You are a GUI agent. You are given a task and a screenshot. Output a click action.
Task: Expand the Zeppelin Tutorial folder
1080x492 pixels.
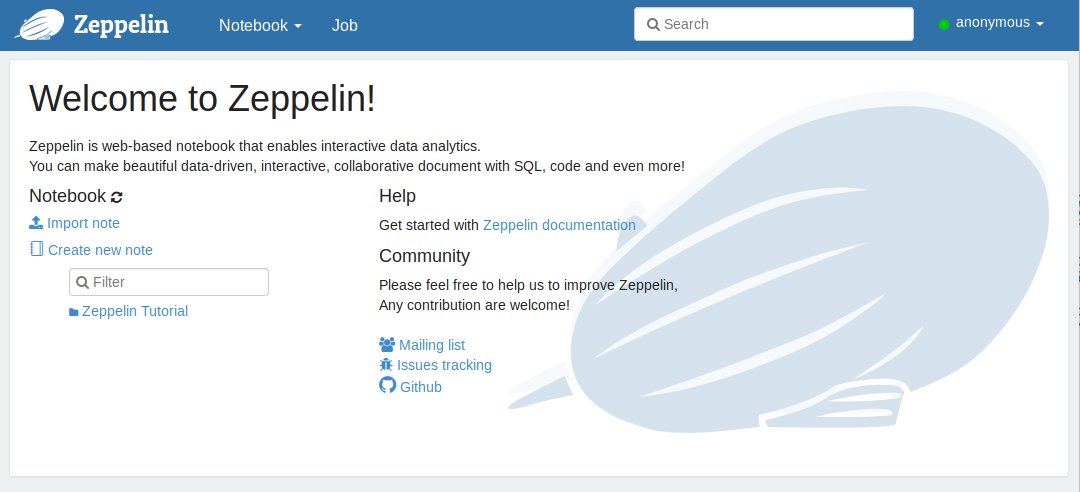click(135, 311)
